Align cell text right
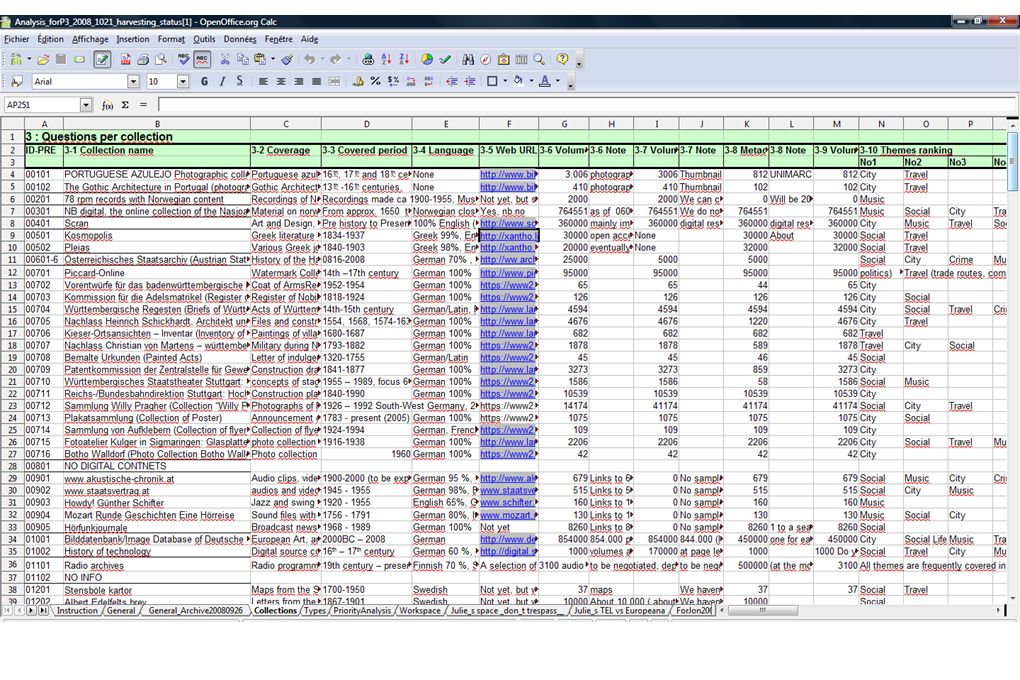The image size is (1020, 680). pyautogui.click(x=298, y=81)
